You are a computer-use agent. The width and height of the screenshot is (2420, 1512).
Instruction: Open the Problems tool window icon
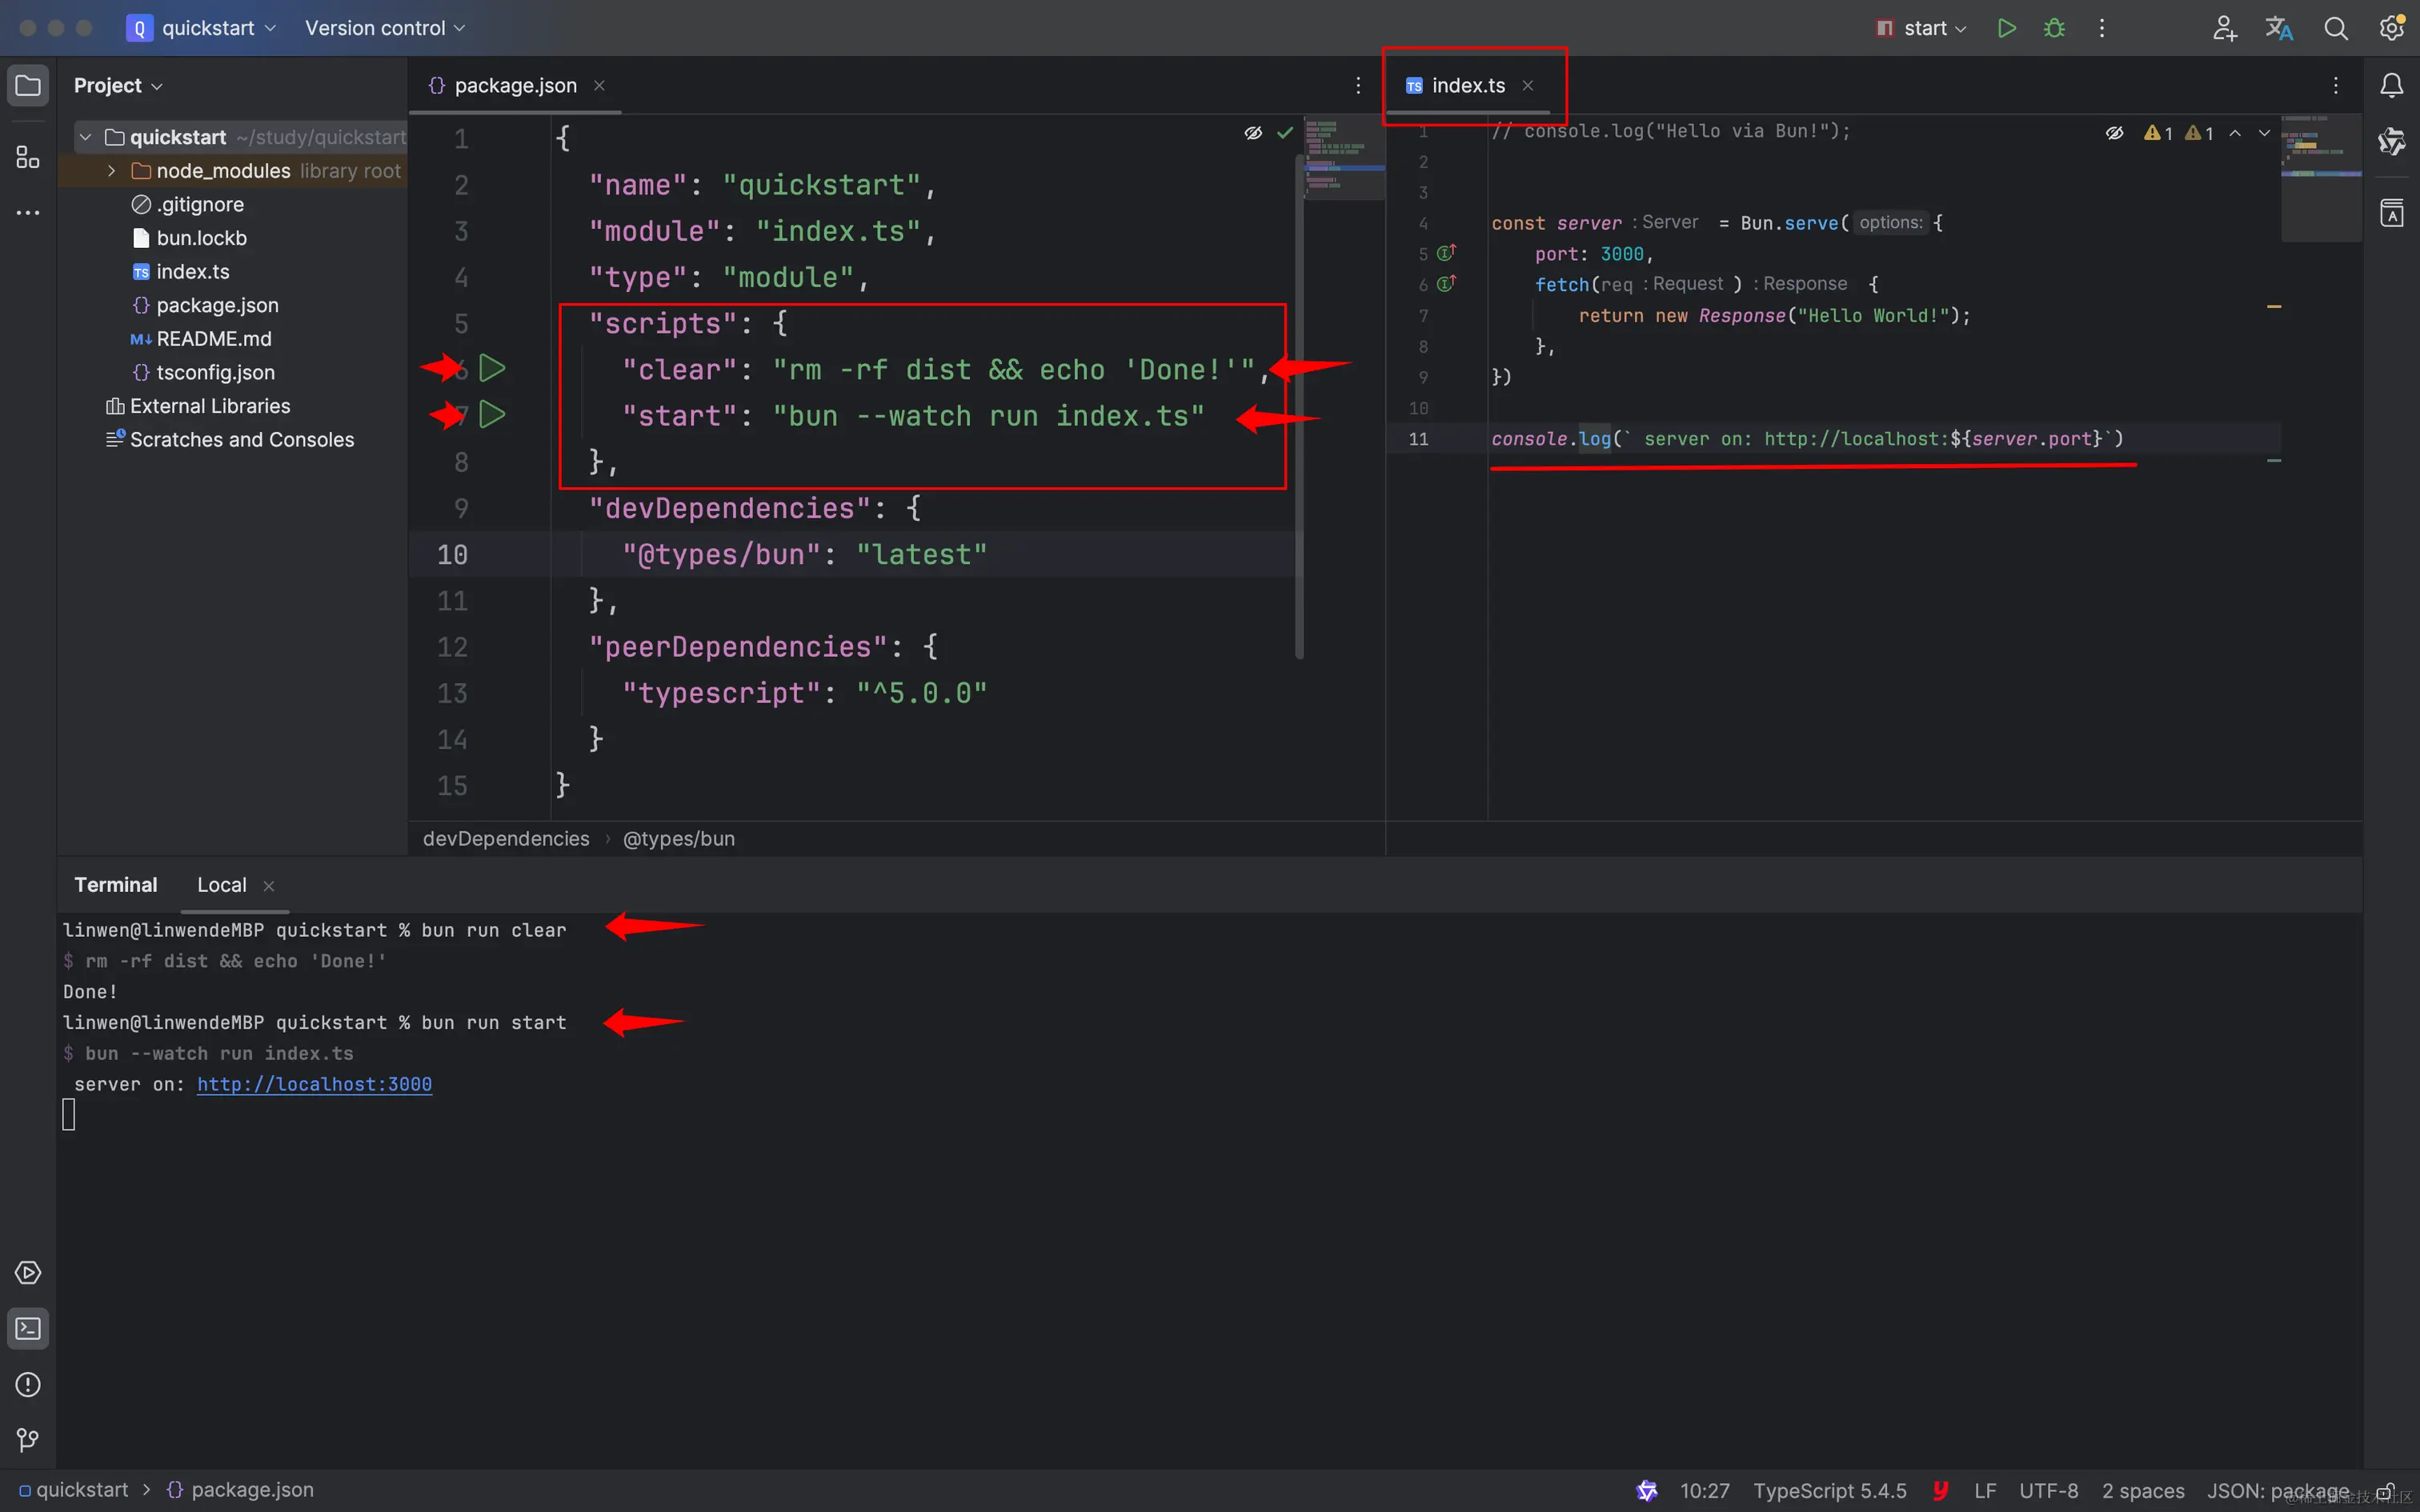[x=28, y=1384]
